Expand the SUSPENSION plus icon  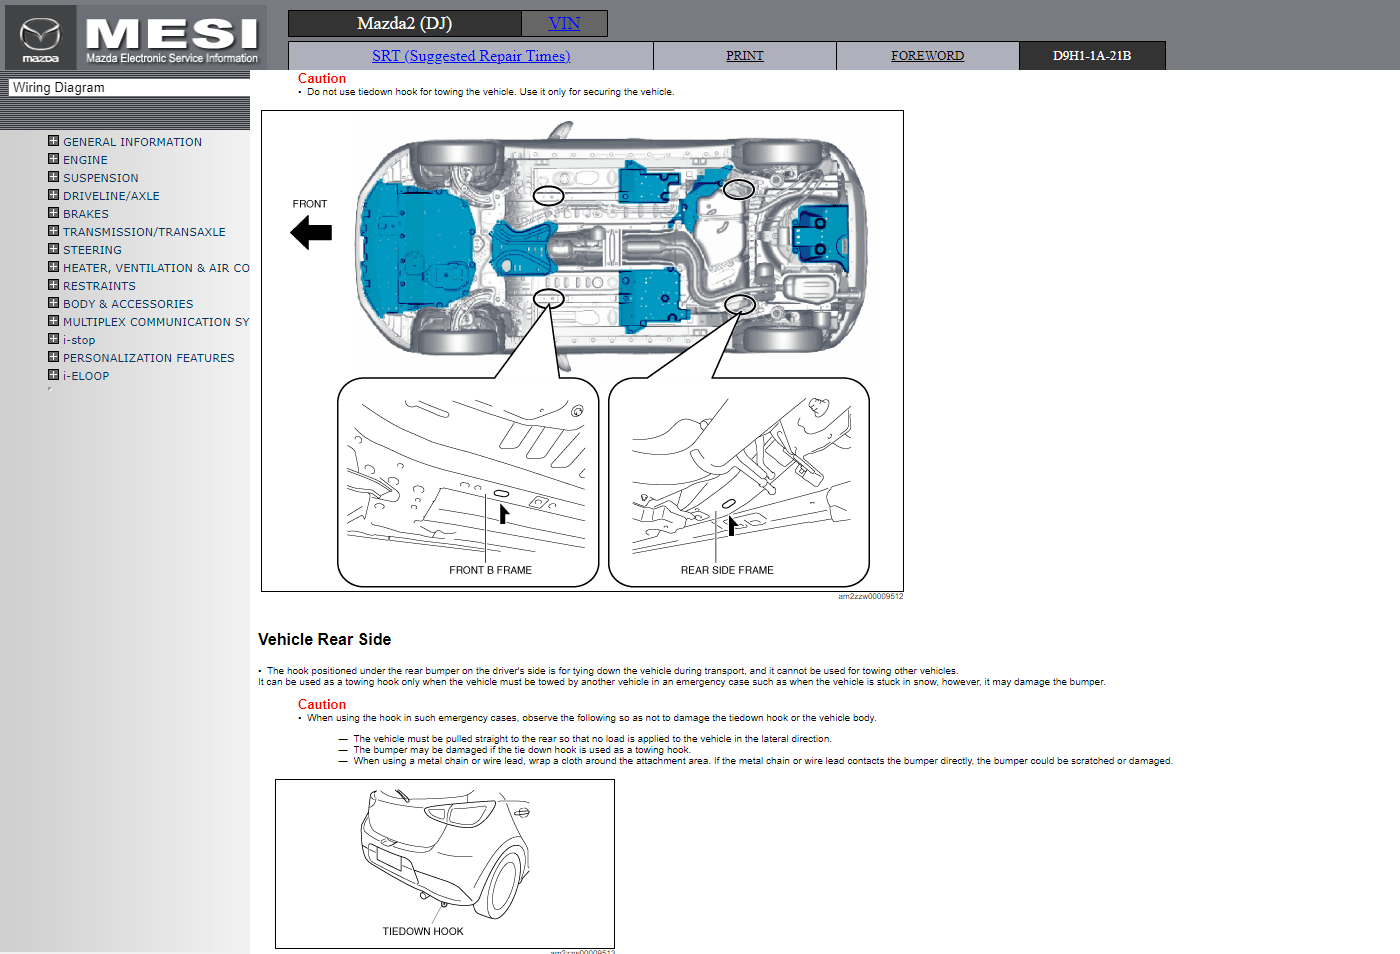pyautogui.click(x=54, y=177)
